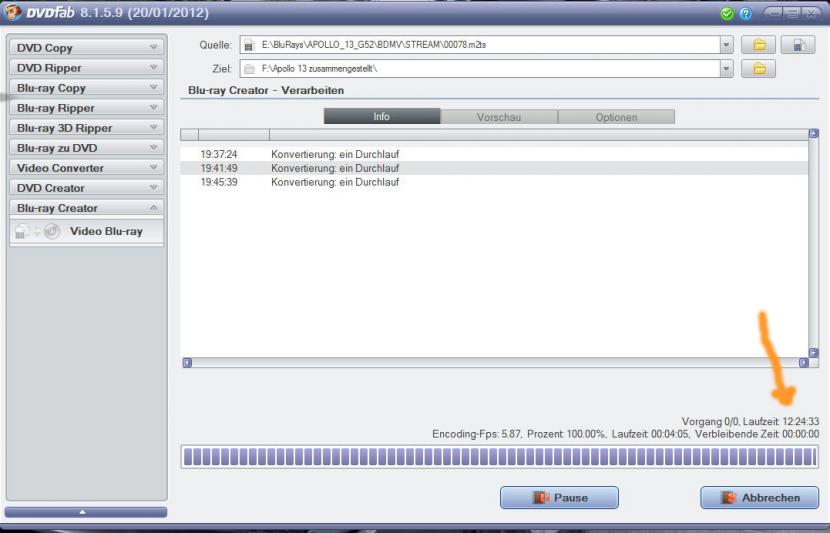Click the Encoding-Fps 5.87 status text
Viewport: 830px width, 533px height.
click(476, 435)
